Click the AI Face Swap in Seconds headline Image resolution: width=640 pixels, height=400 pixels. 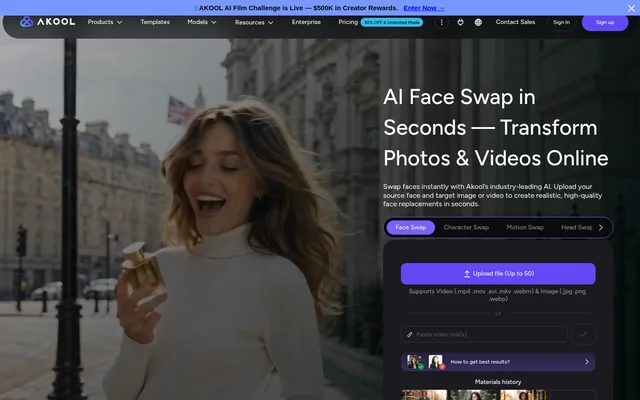click(x=496, y=128)
